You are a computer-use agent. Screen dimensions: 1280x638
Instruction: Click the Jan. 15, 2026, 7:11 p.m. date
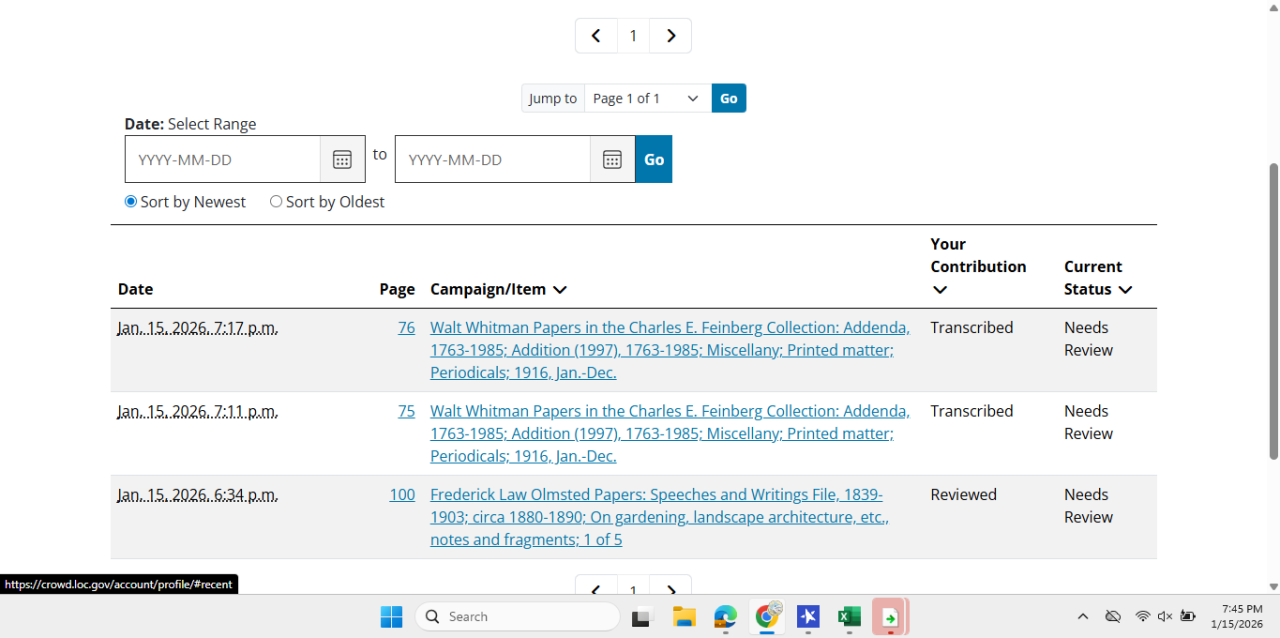198,411
